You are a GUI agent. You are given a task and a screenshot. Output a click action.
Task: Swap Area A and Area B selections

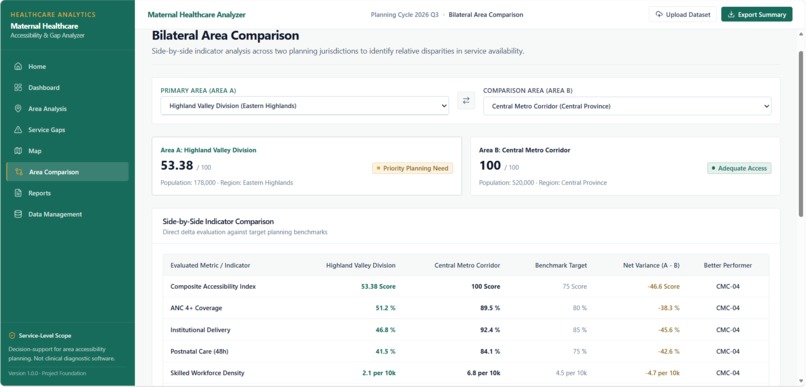466,101
